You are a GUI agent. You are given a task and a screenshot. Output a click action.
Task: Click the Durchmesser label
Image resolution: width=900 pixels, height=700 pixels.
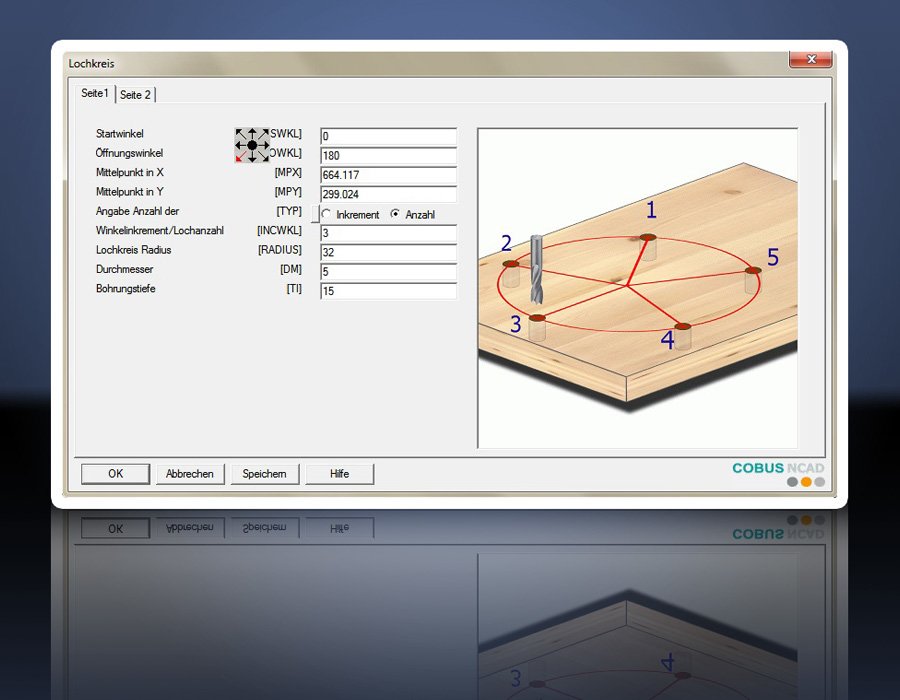pos(124,269)
